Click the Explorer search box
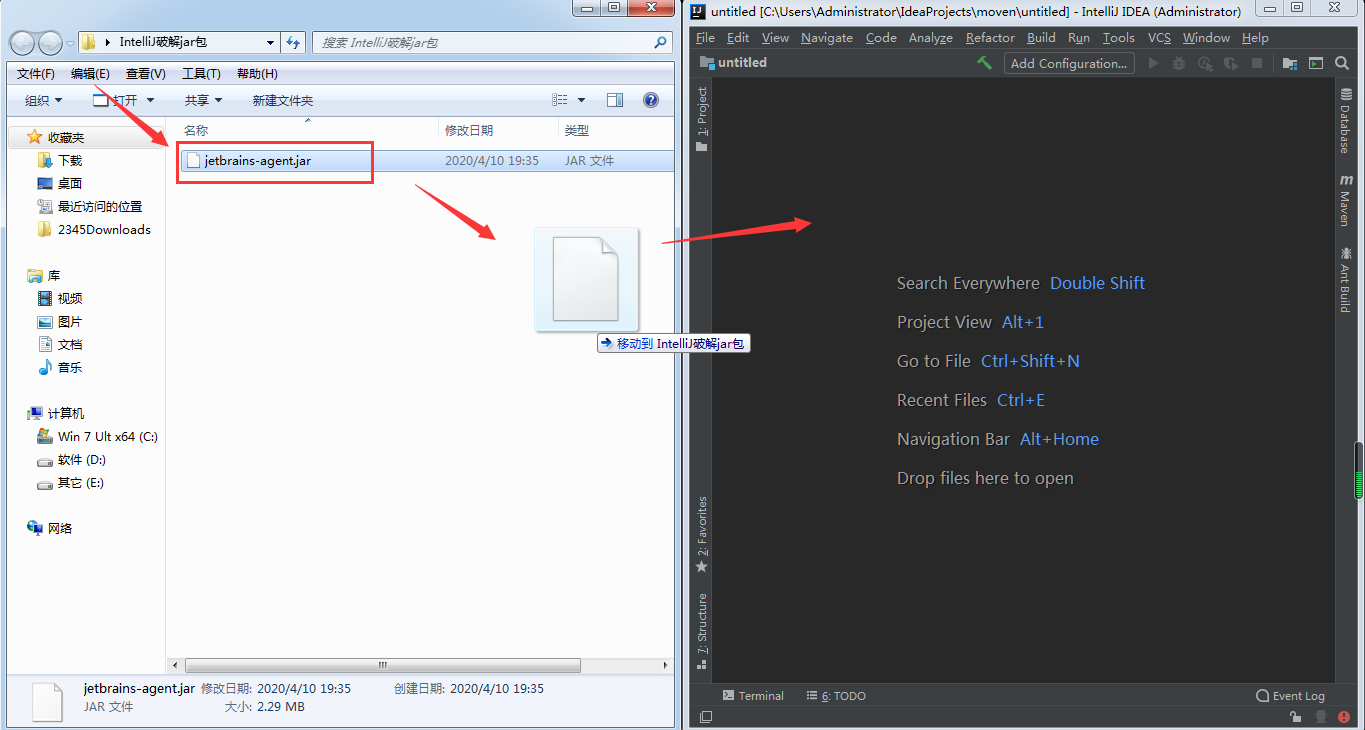The height and width of the screenshot is (730, 1365). 492,43
